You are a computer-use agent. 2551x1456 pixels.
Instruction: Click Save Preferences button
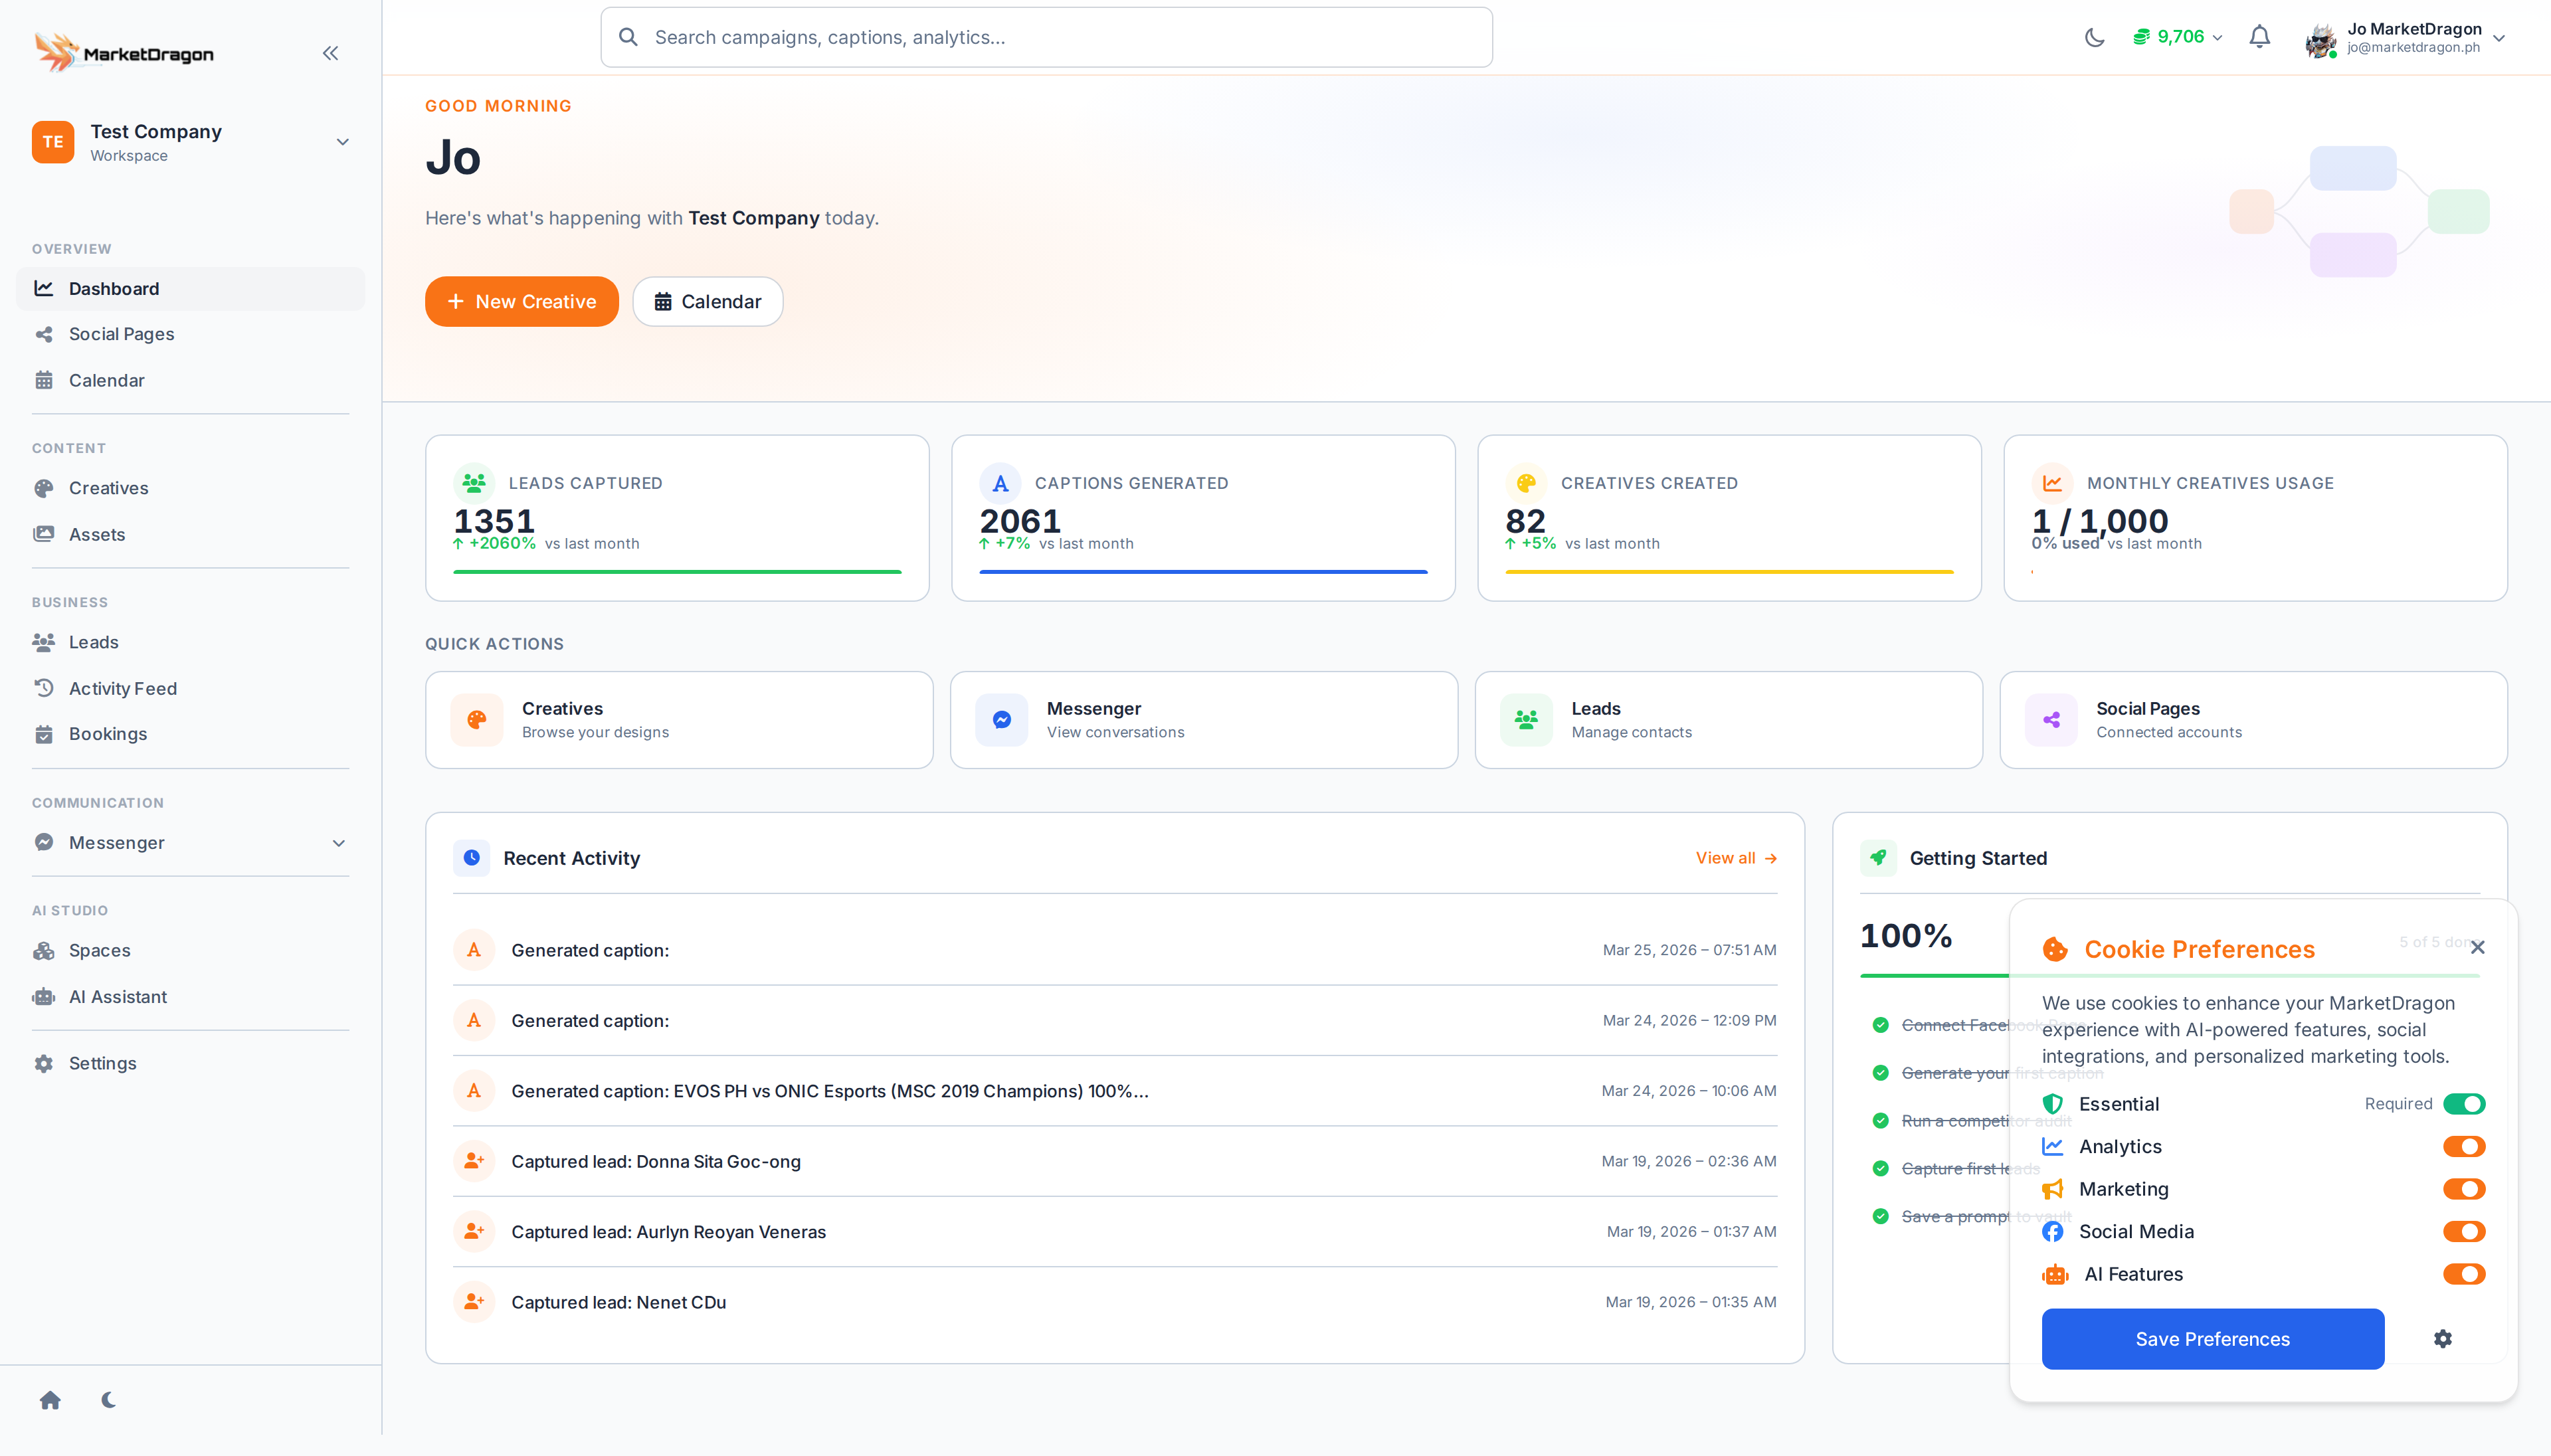coord(2213,1339)
